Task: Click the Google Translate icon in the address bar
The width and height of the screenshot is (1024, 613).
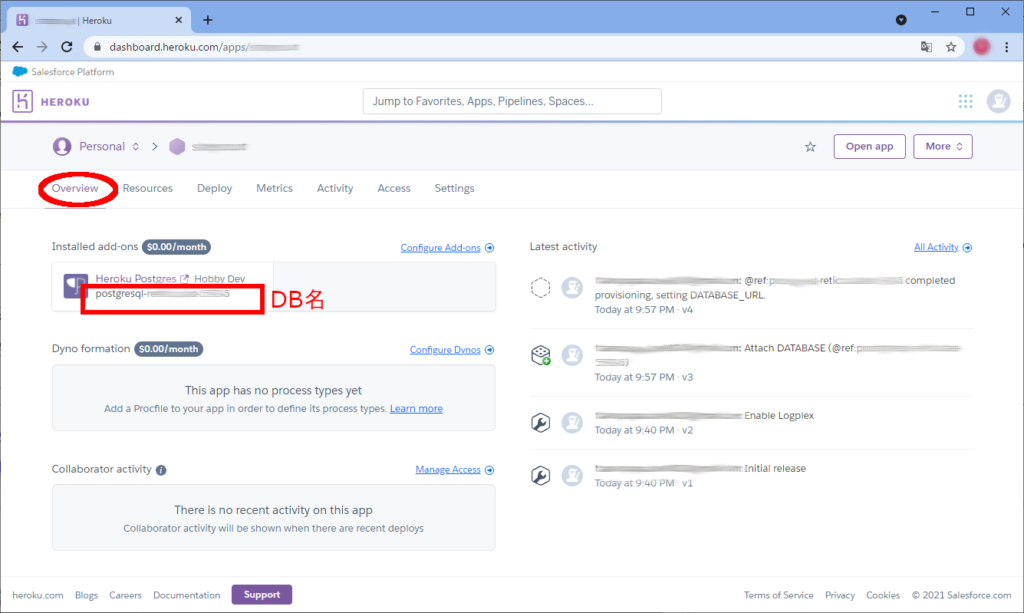Action: click(926, 47)
